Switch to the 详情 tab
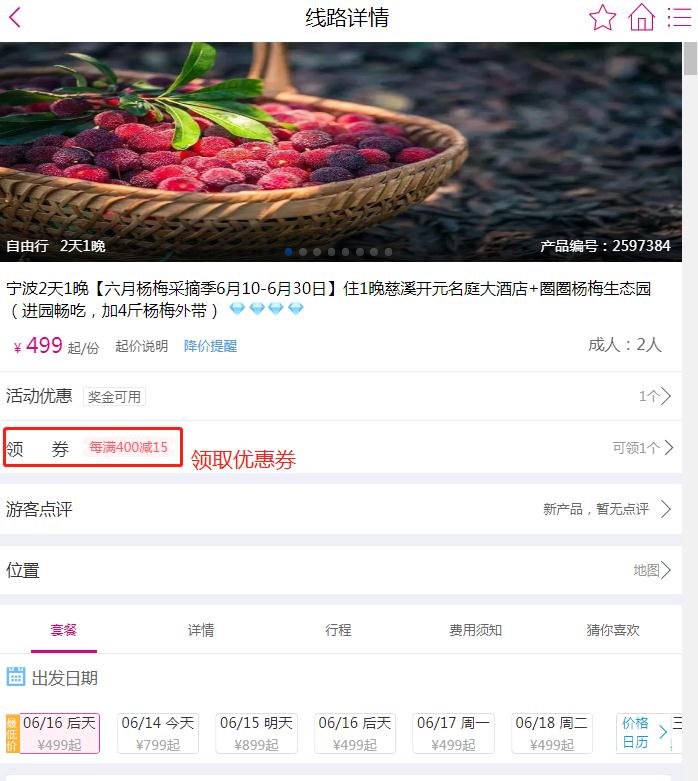The image size is (698, 781). [201, 630]
